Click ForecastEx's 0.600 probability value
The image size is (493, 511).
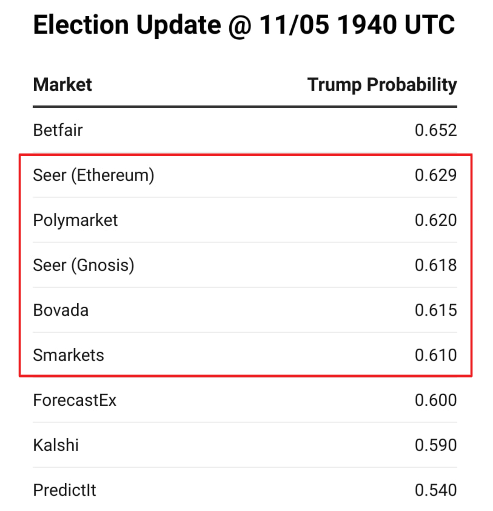point(436,400)
